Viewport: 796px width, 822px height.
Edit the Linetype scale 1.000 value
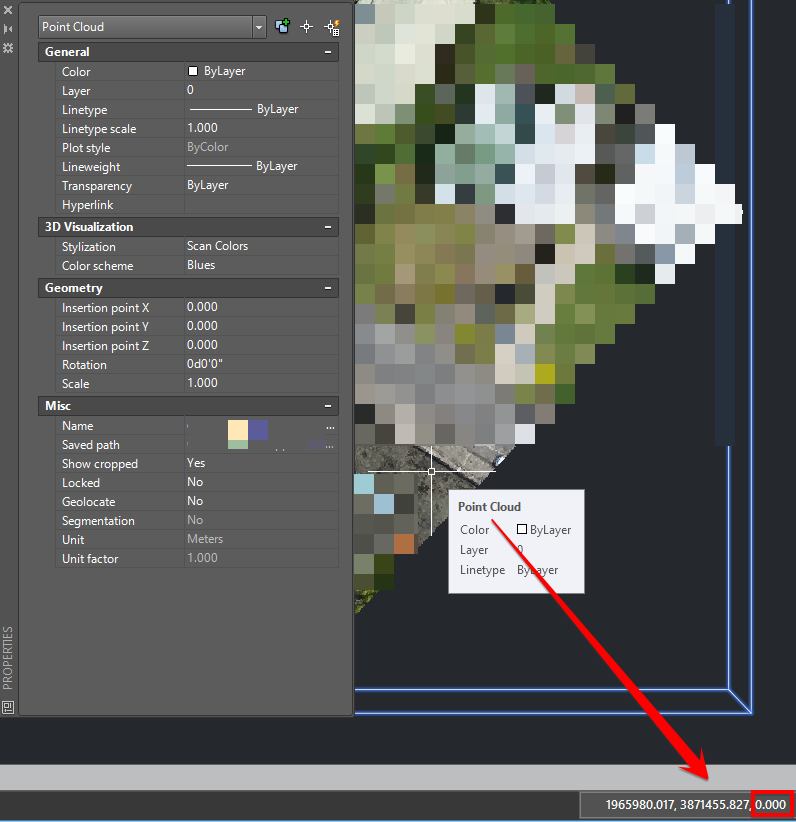(x=261, y=128)
